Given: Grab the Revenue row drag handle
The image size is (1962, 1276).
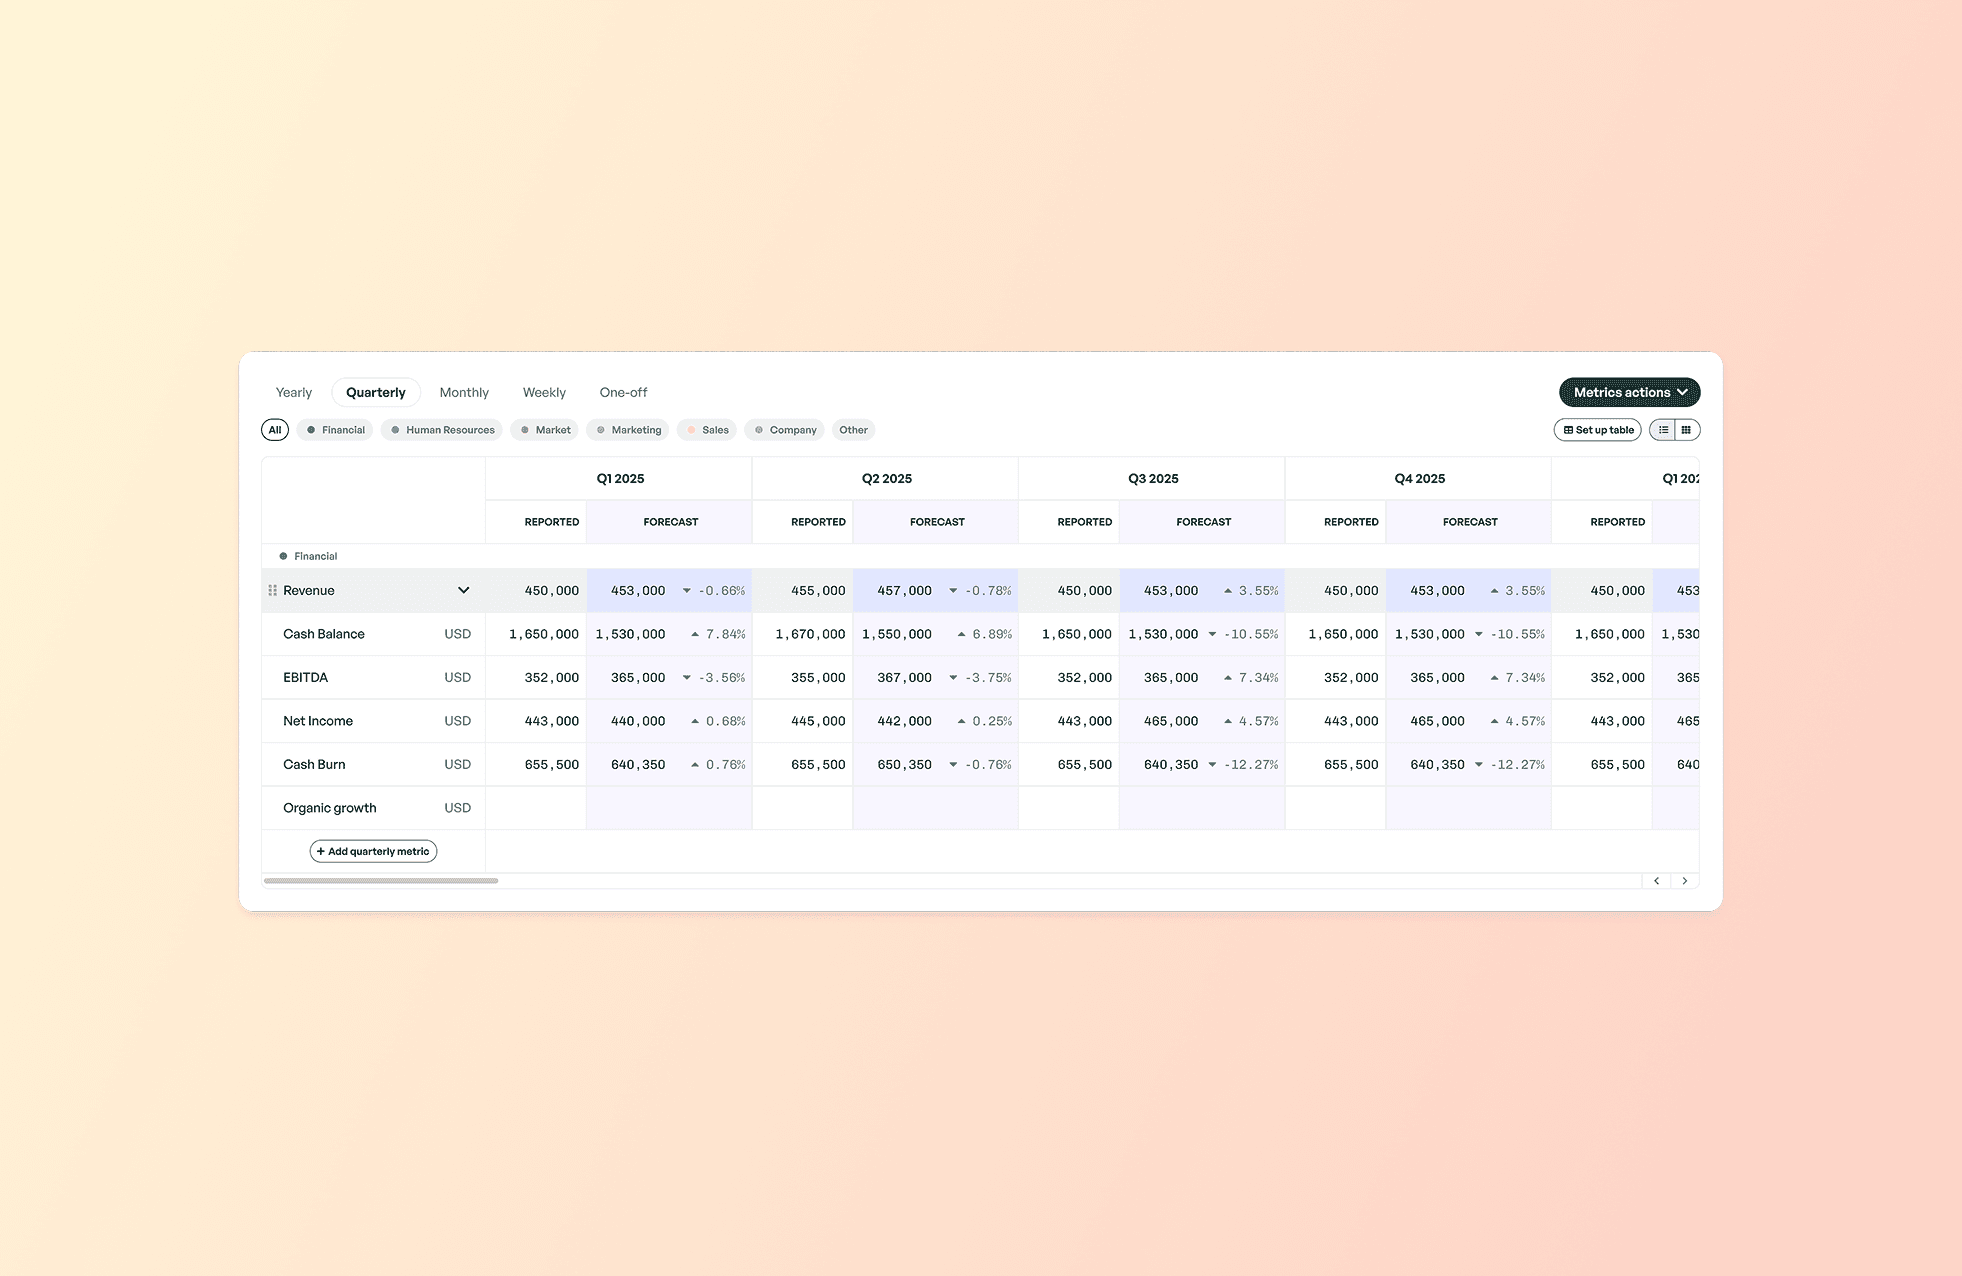Looking at the screenshot, I should 272,591.
